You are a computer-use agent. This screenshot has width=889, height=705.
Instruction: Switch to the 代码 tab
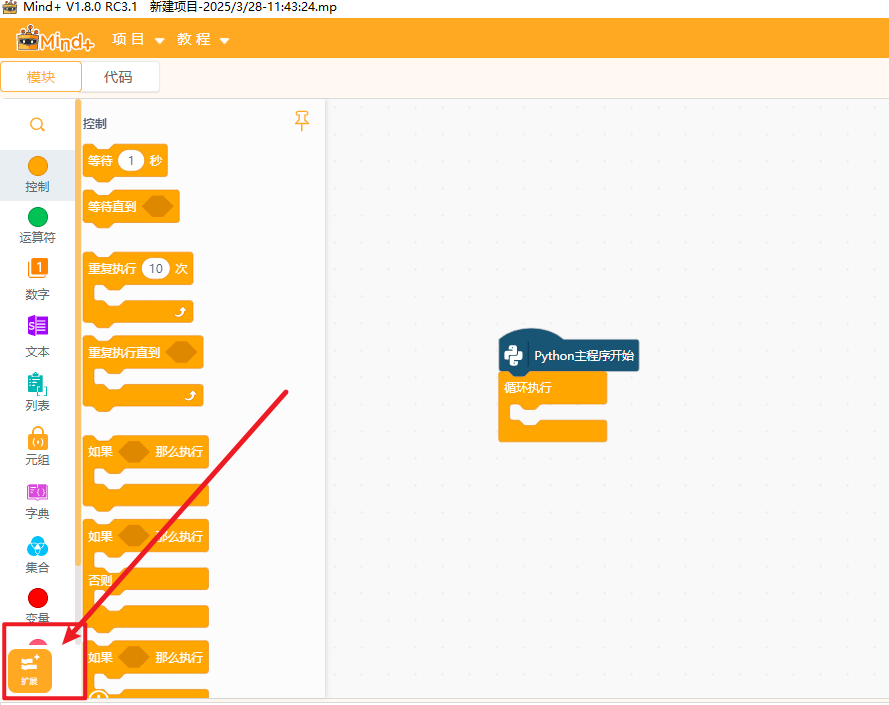coord(118,77)
